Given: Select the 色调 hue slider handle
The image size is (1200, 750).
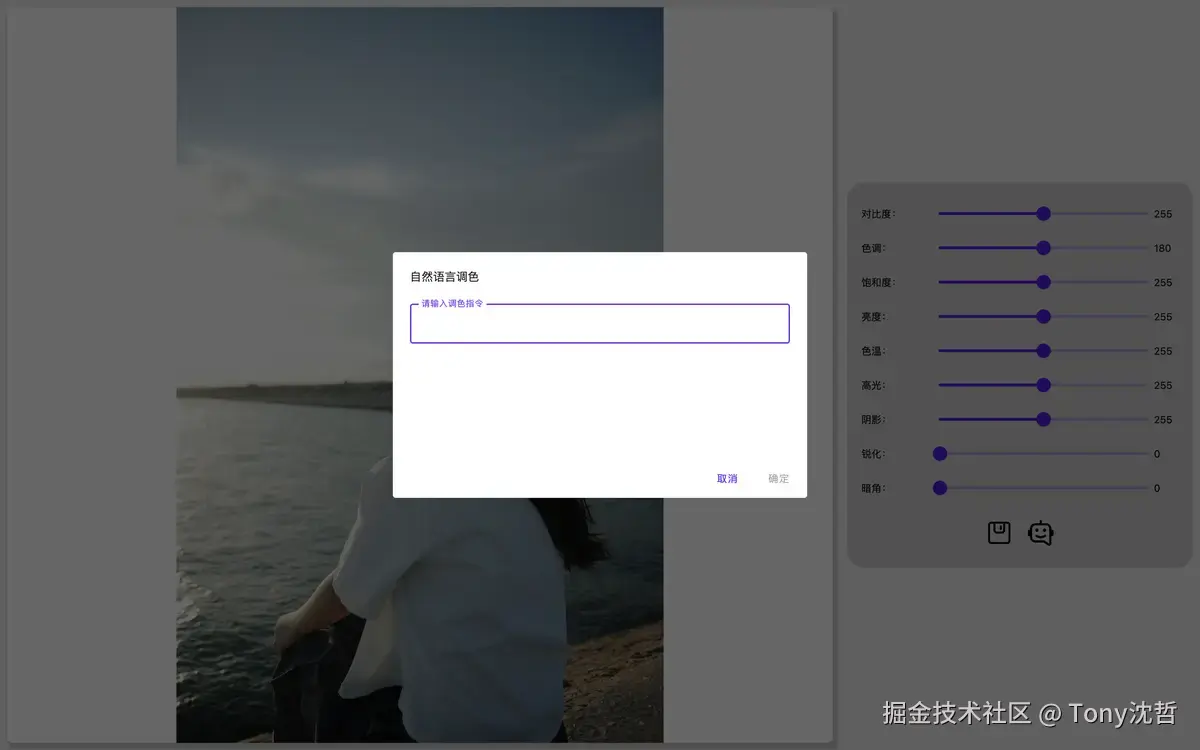Looking at the screenshot, I should pyautogui.click(x=1043, y=248).
